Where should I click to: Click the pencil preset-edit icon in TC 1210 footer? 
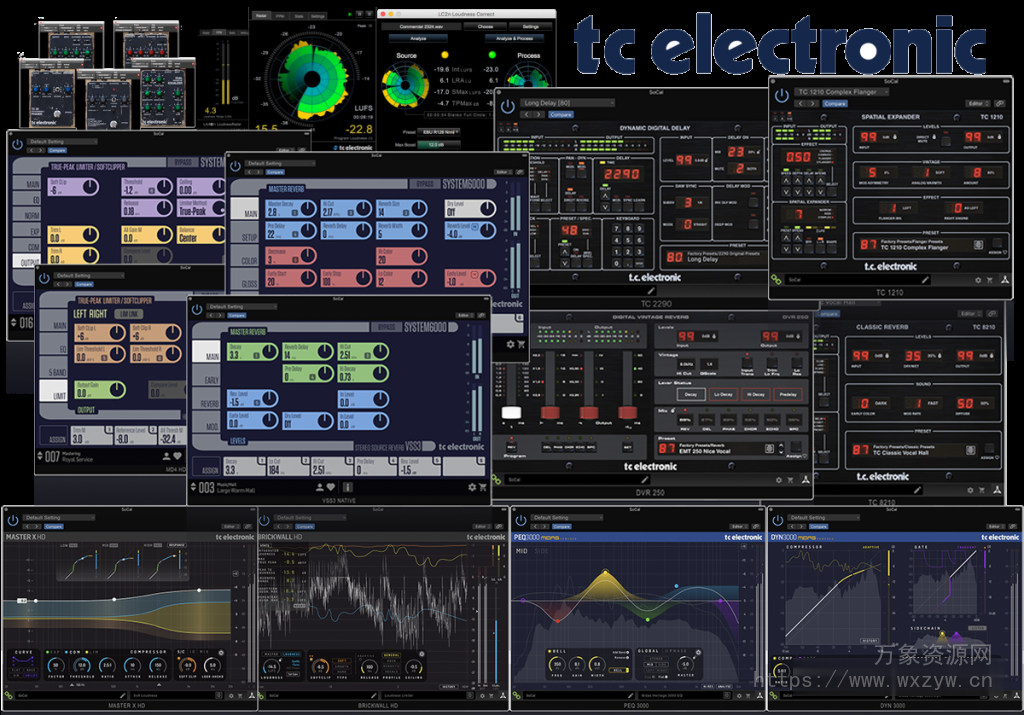pos(925,280)
